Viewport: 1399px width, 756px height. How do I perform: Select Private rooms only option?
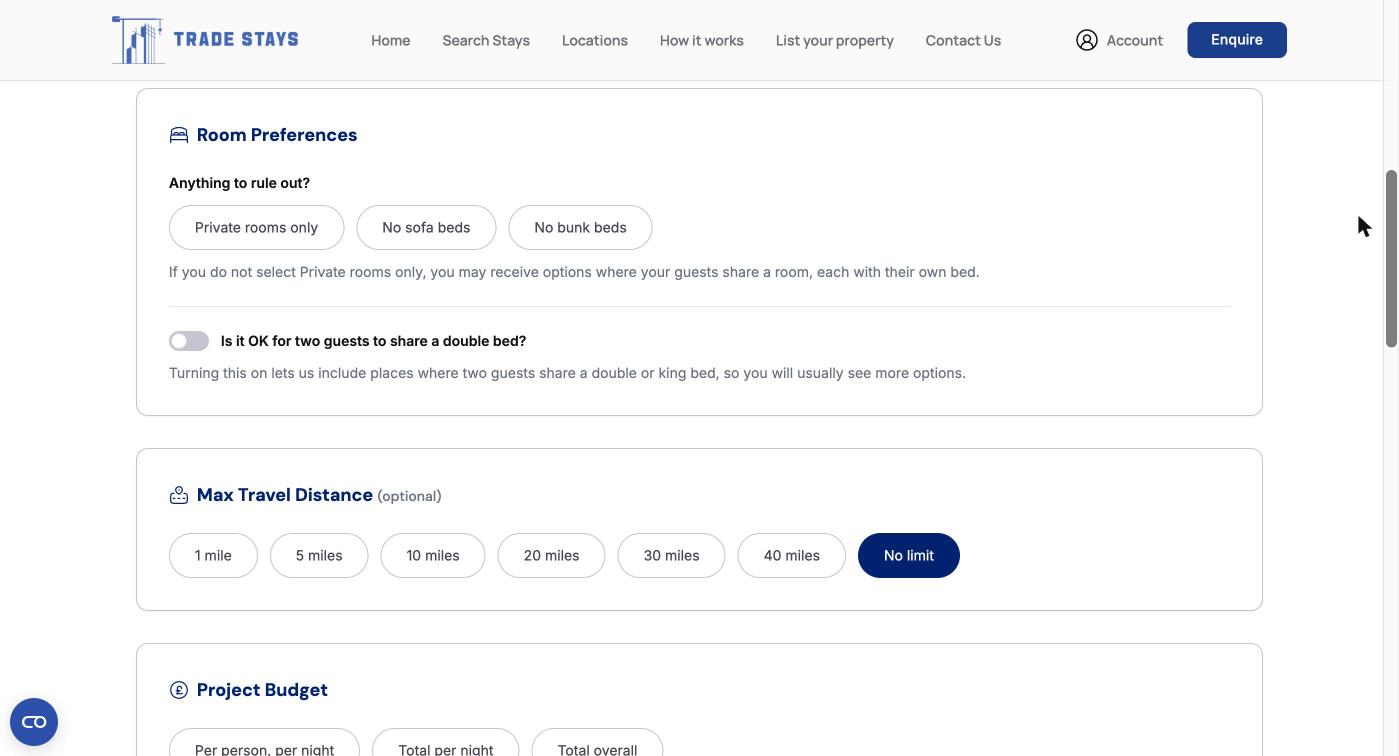[256, 228]
